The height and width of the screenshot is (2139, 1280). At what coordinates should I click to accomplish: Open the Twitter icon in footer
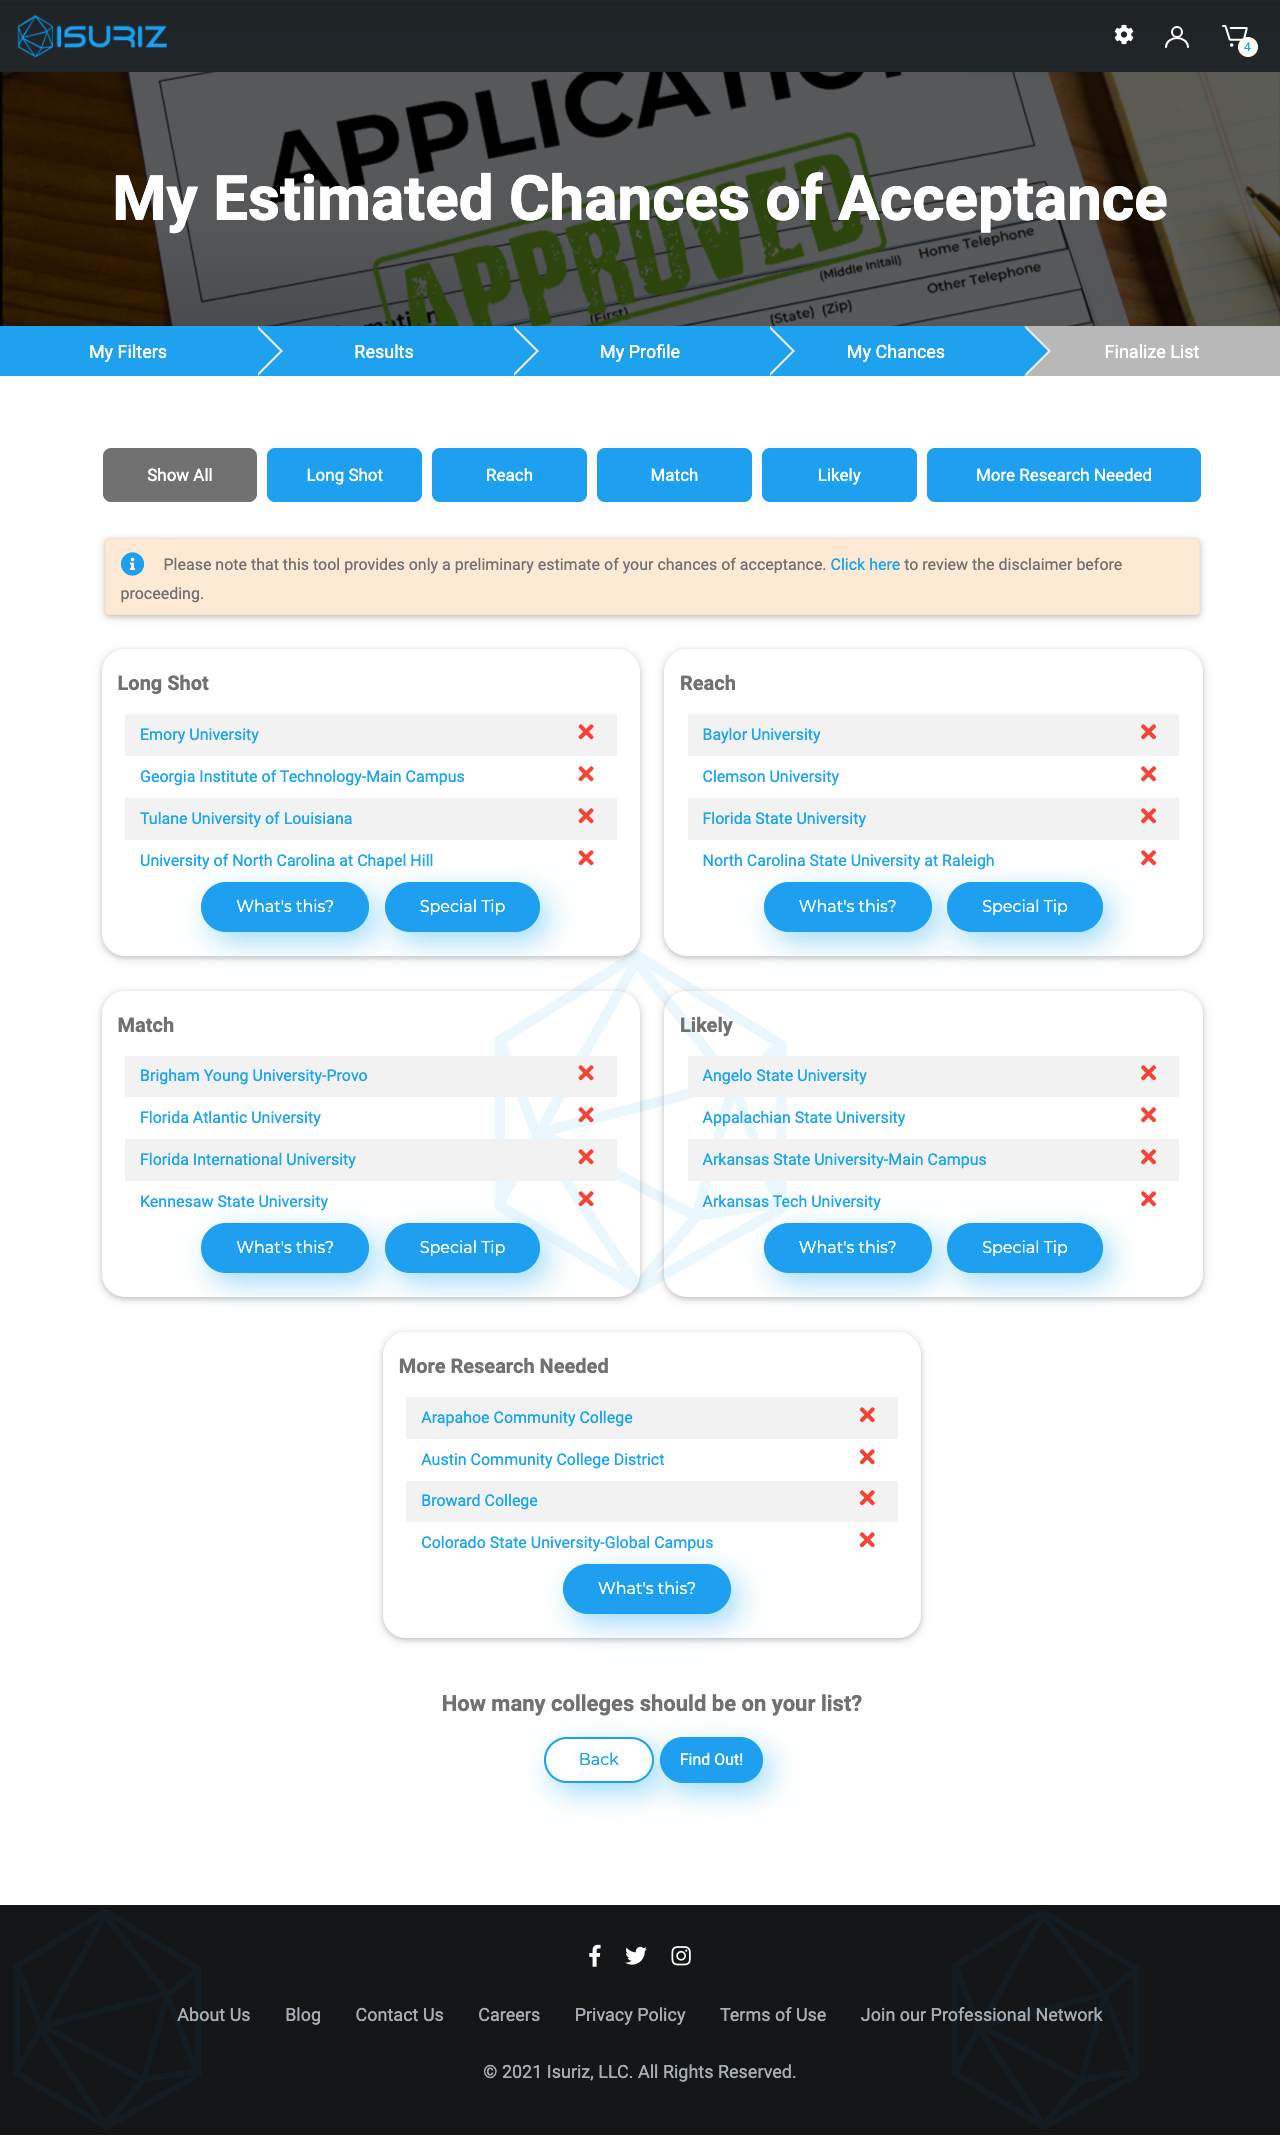click(x=636, y=1956)
